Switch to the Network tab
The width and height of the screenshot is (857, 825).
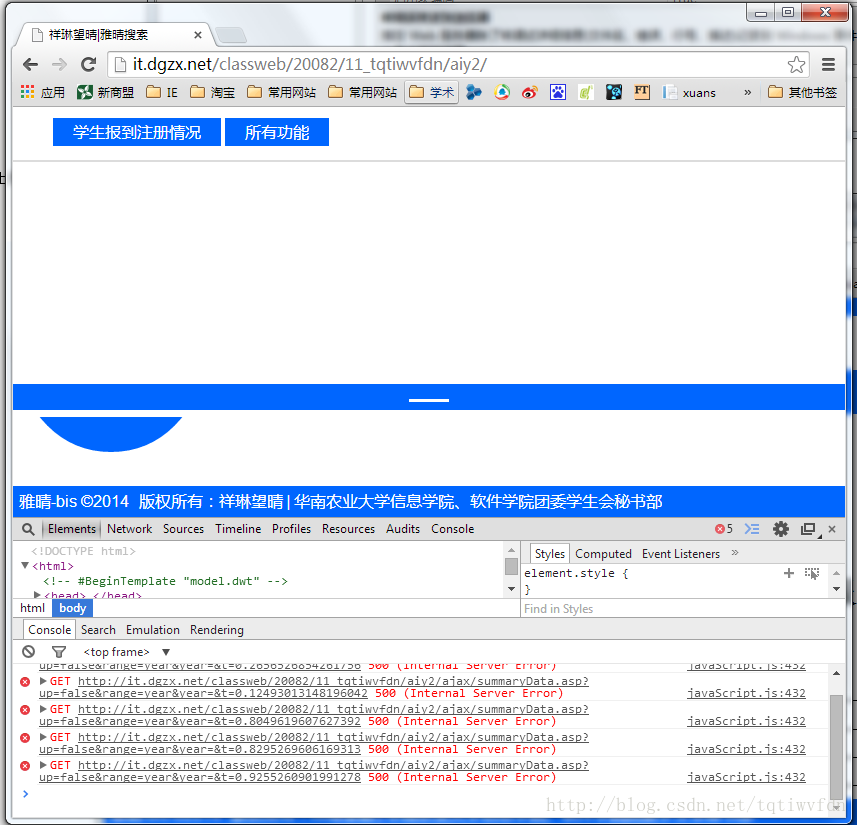click(130, 529)
